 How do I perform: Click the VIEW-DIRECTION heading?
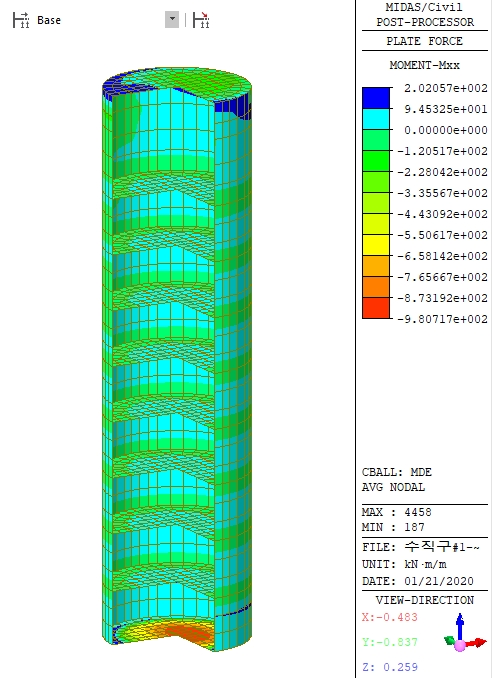click(x=425, y=600)
